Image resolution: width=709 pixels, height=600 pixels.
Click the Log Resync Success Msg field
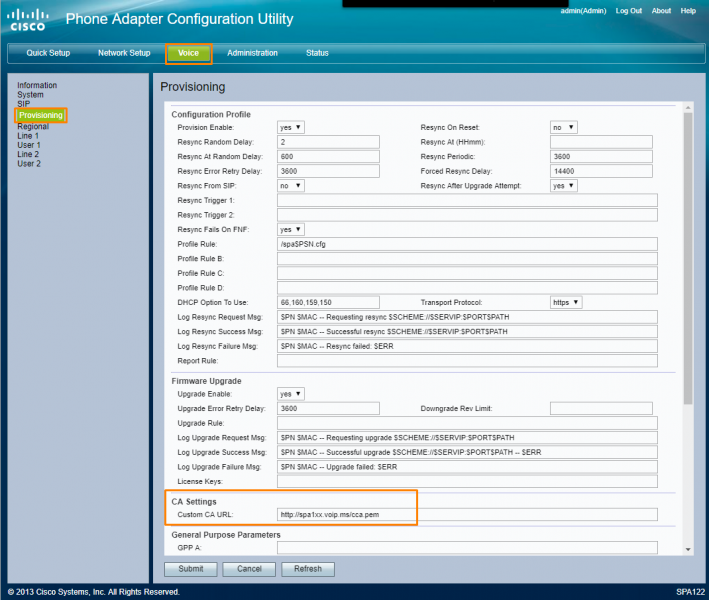467,331
